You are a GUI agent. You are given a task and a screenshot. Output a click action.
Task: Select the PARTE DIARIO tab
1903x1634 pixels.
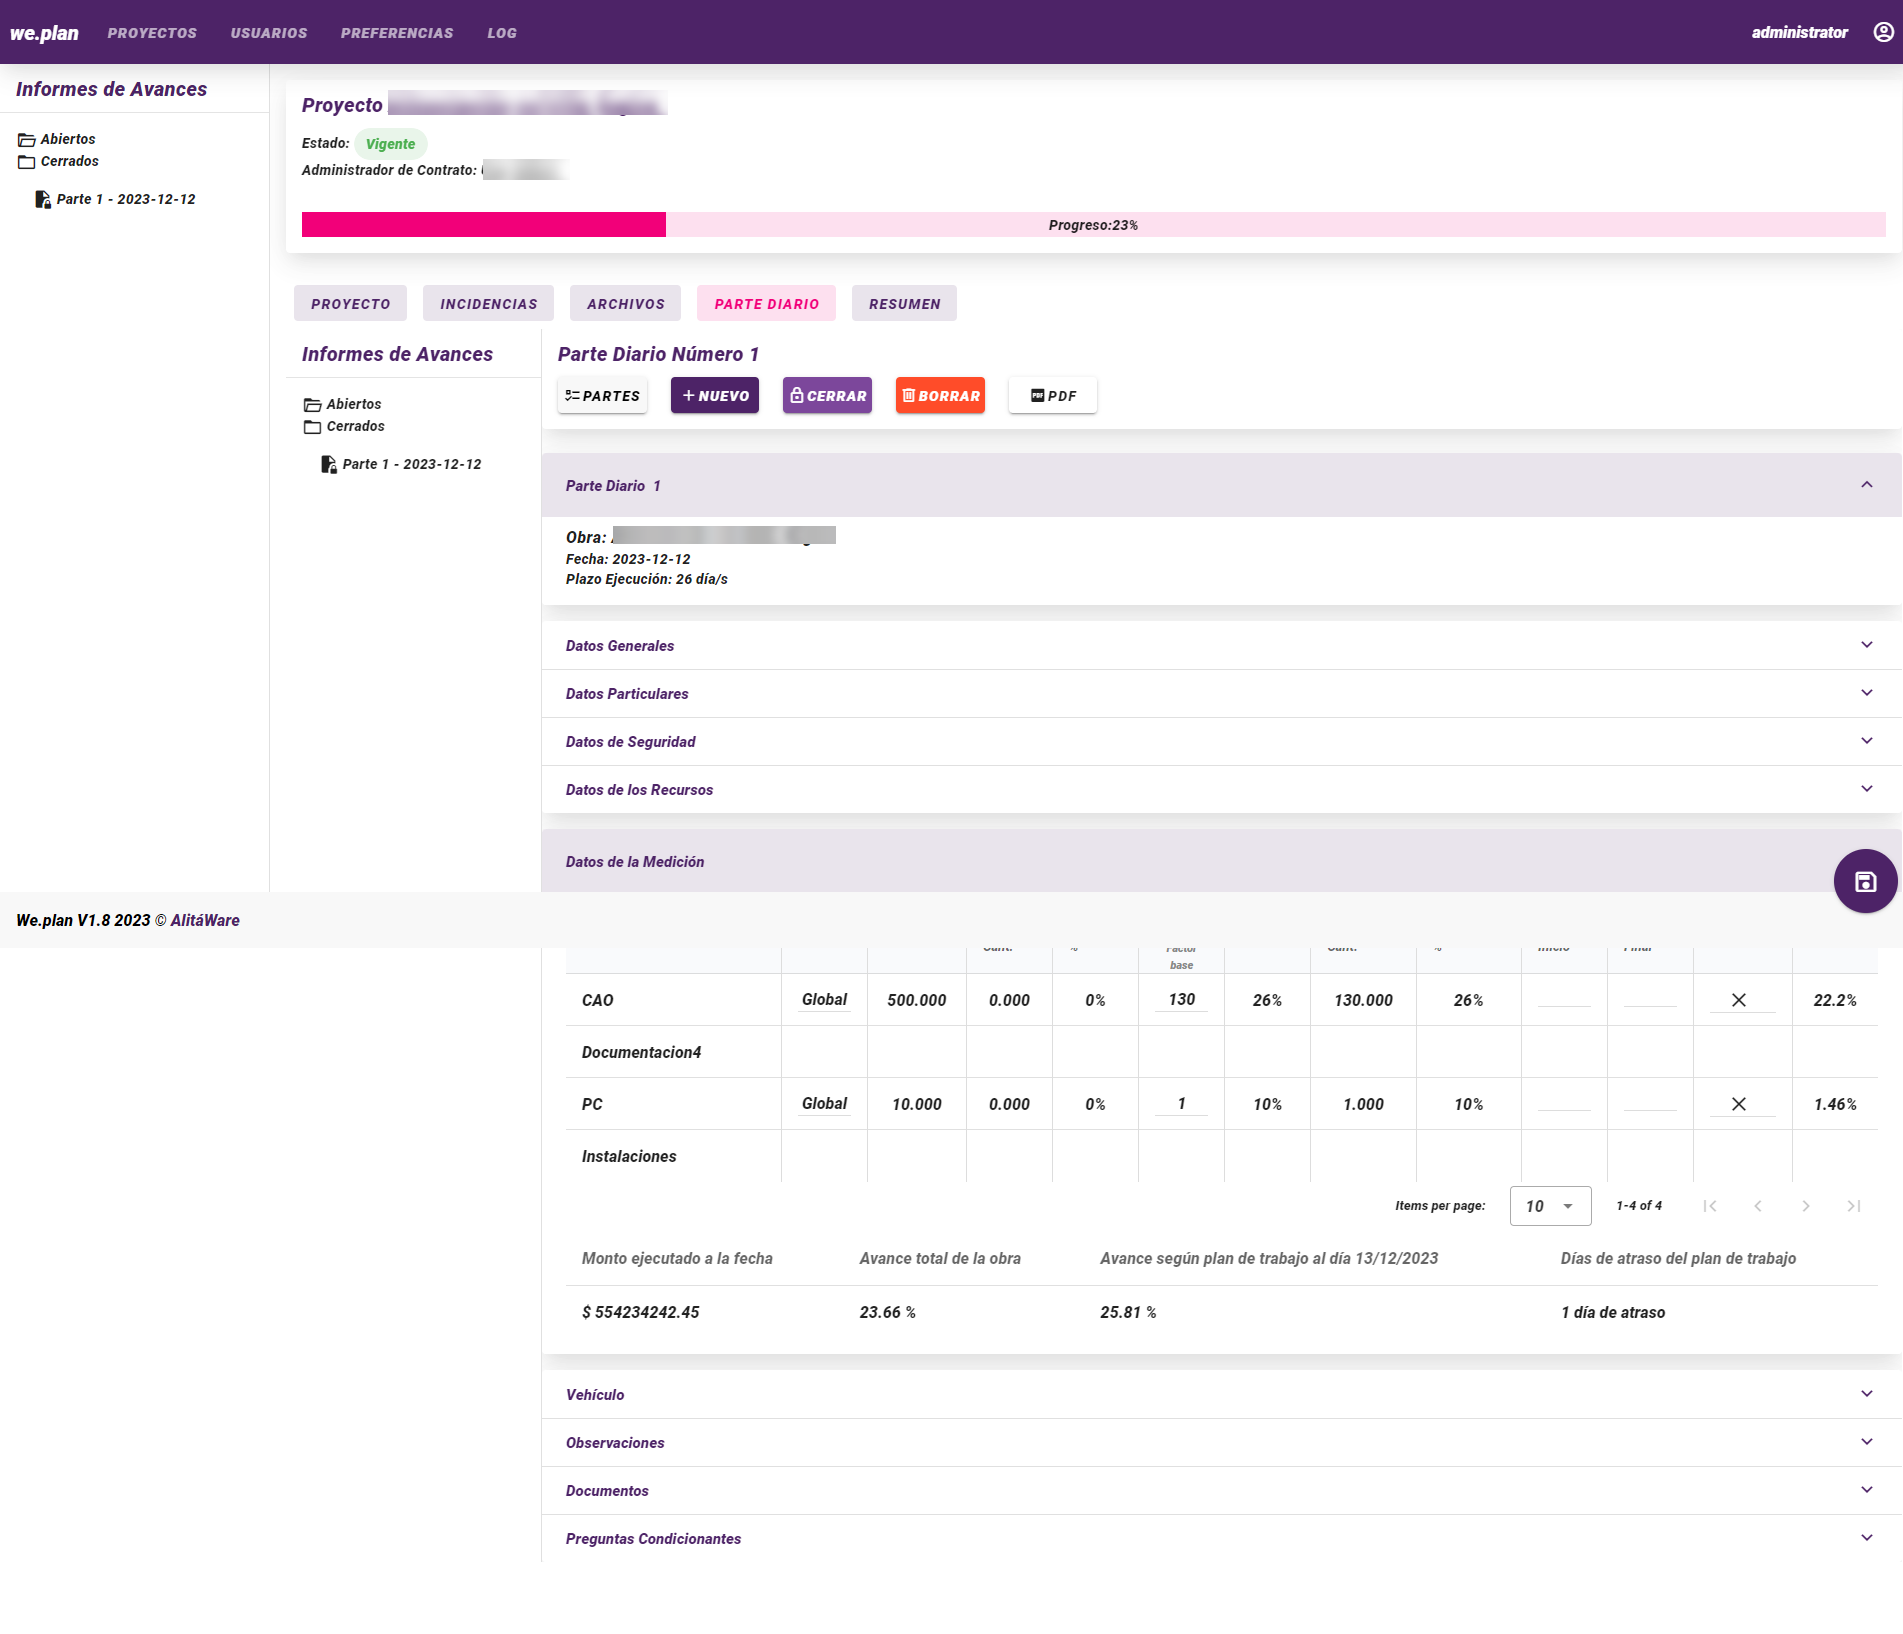(766, 304)
